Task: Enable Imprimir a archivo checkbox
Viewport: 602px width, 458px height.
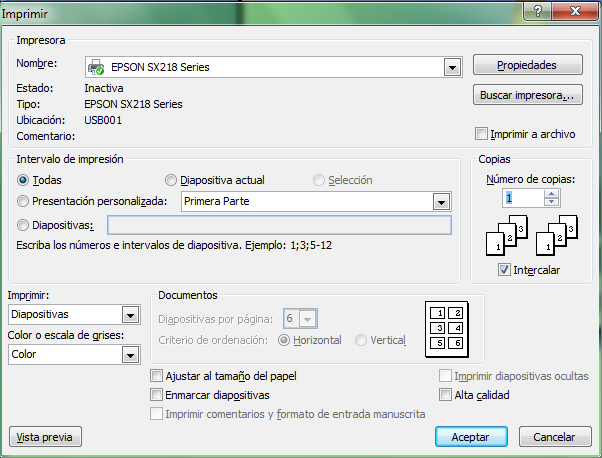Action: point(482,134)
